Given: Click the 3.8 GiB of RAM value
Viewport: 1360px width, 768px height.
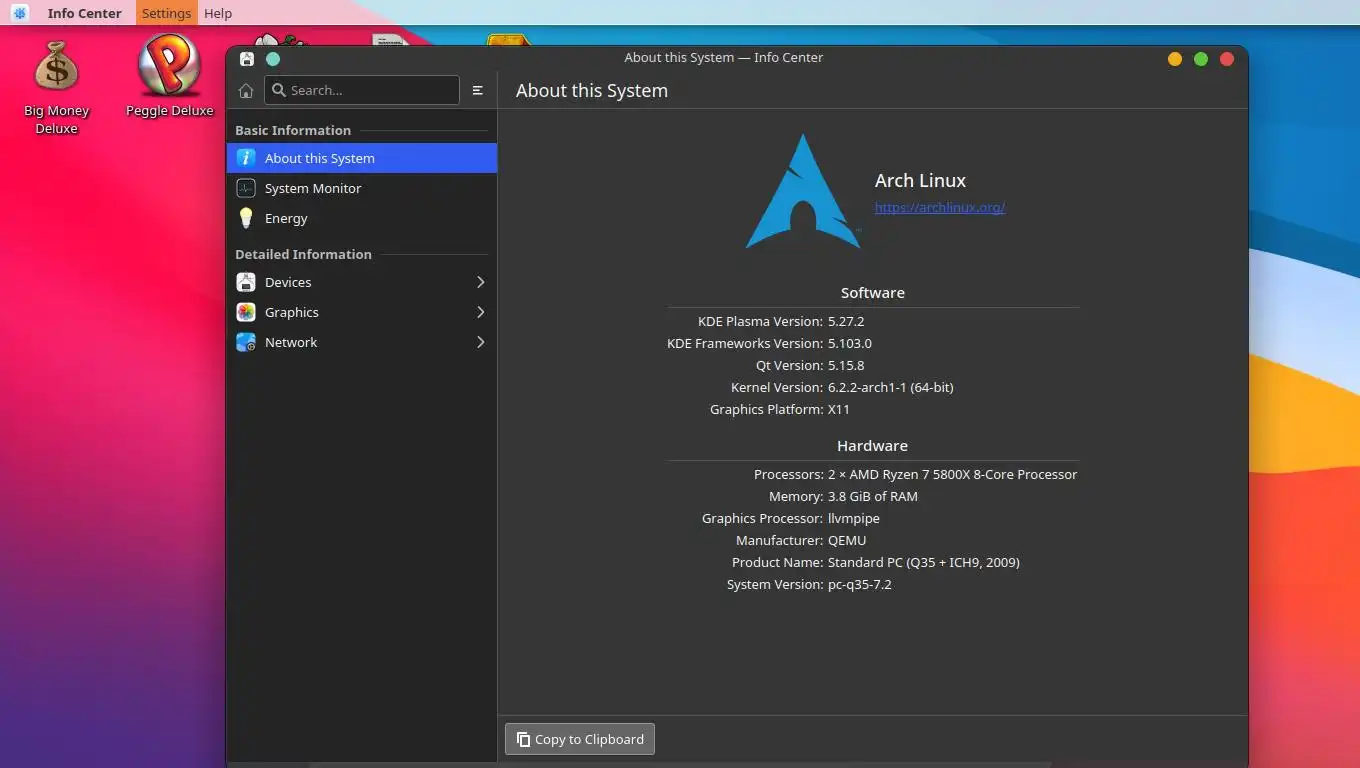Looking at the screenshot, I should coord(872,497).
